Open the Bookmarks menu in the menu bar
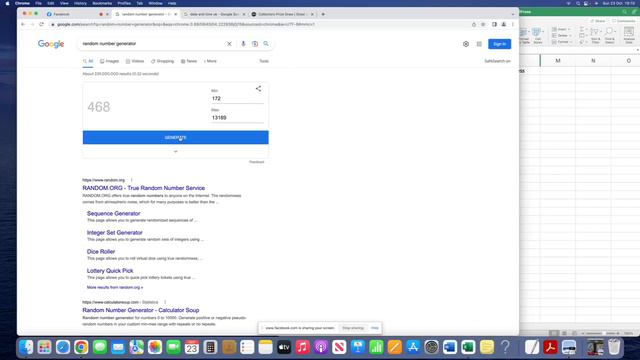 point(102,3)
